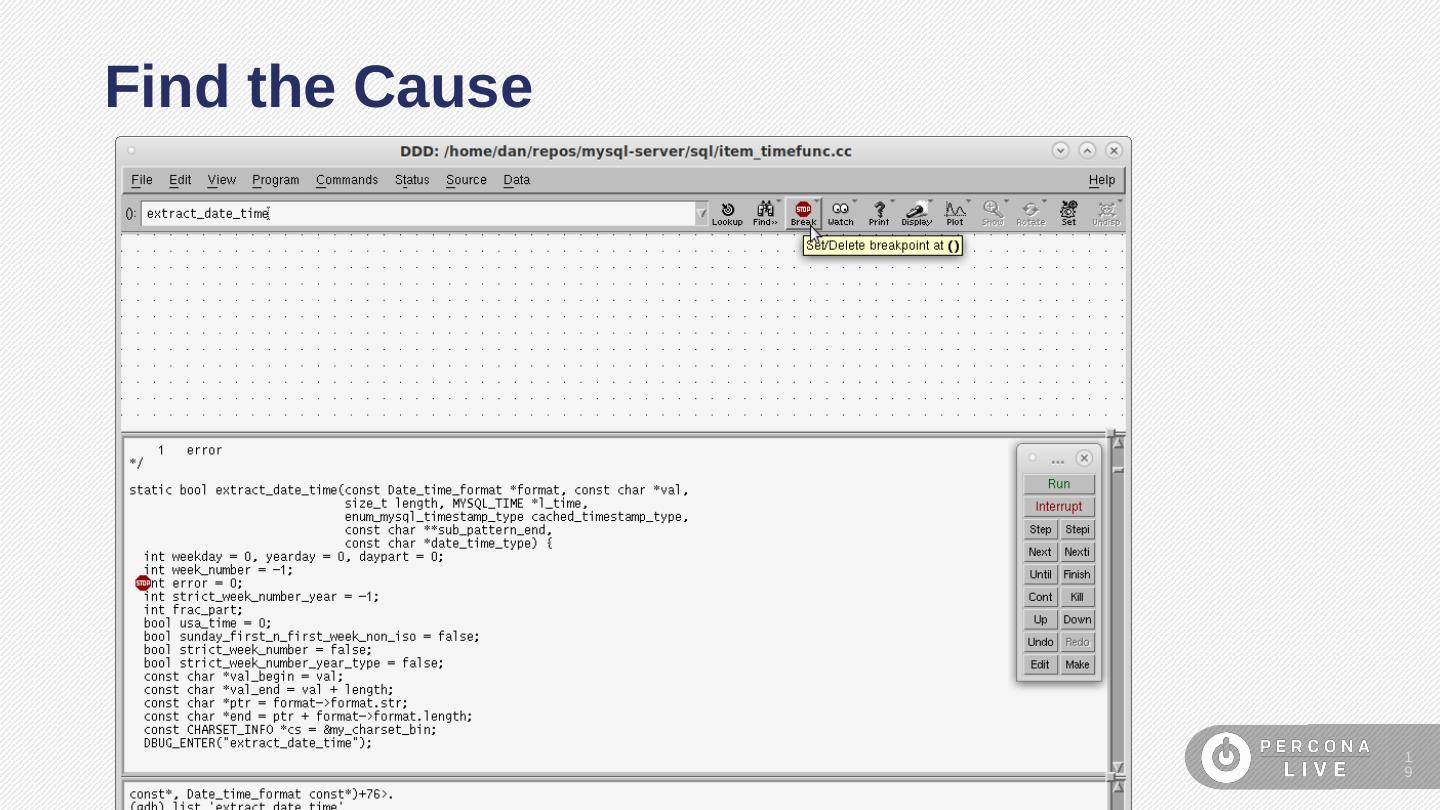
Task: Click the Interrupt button
Action: pos(1059,507)
